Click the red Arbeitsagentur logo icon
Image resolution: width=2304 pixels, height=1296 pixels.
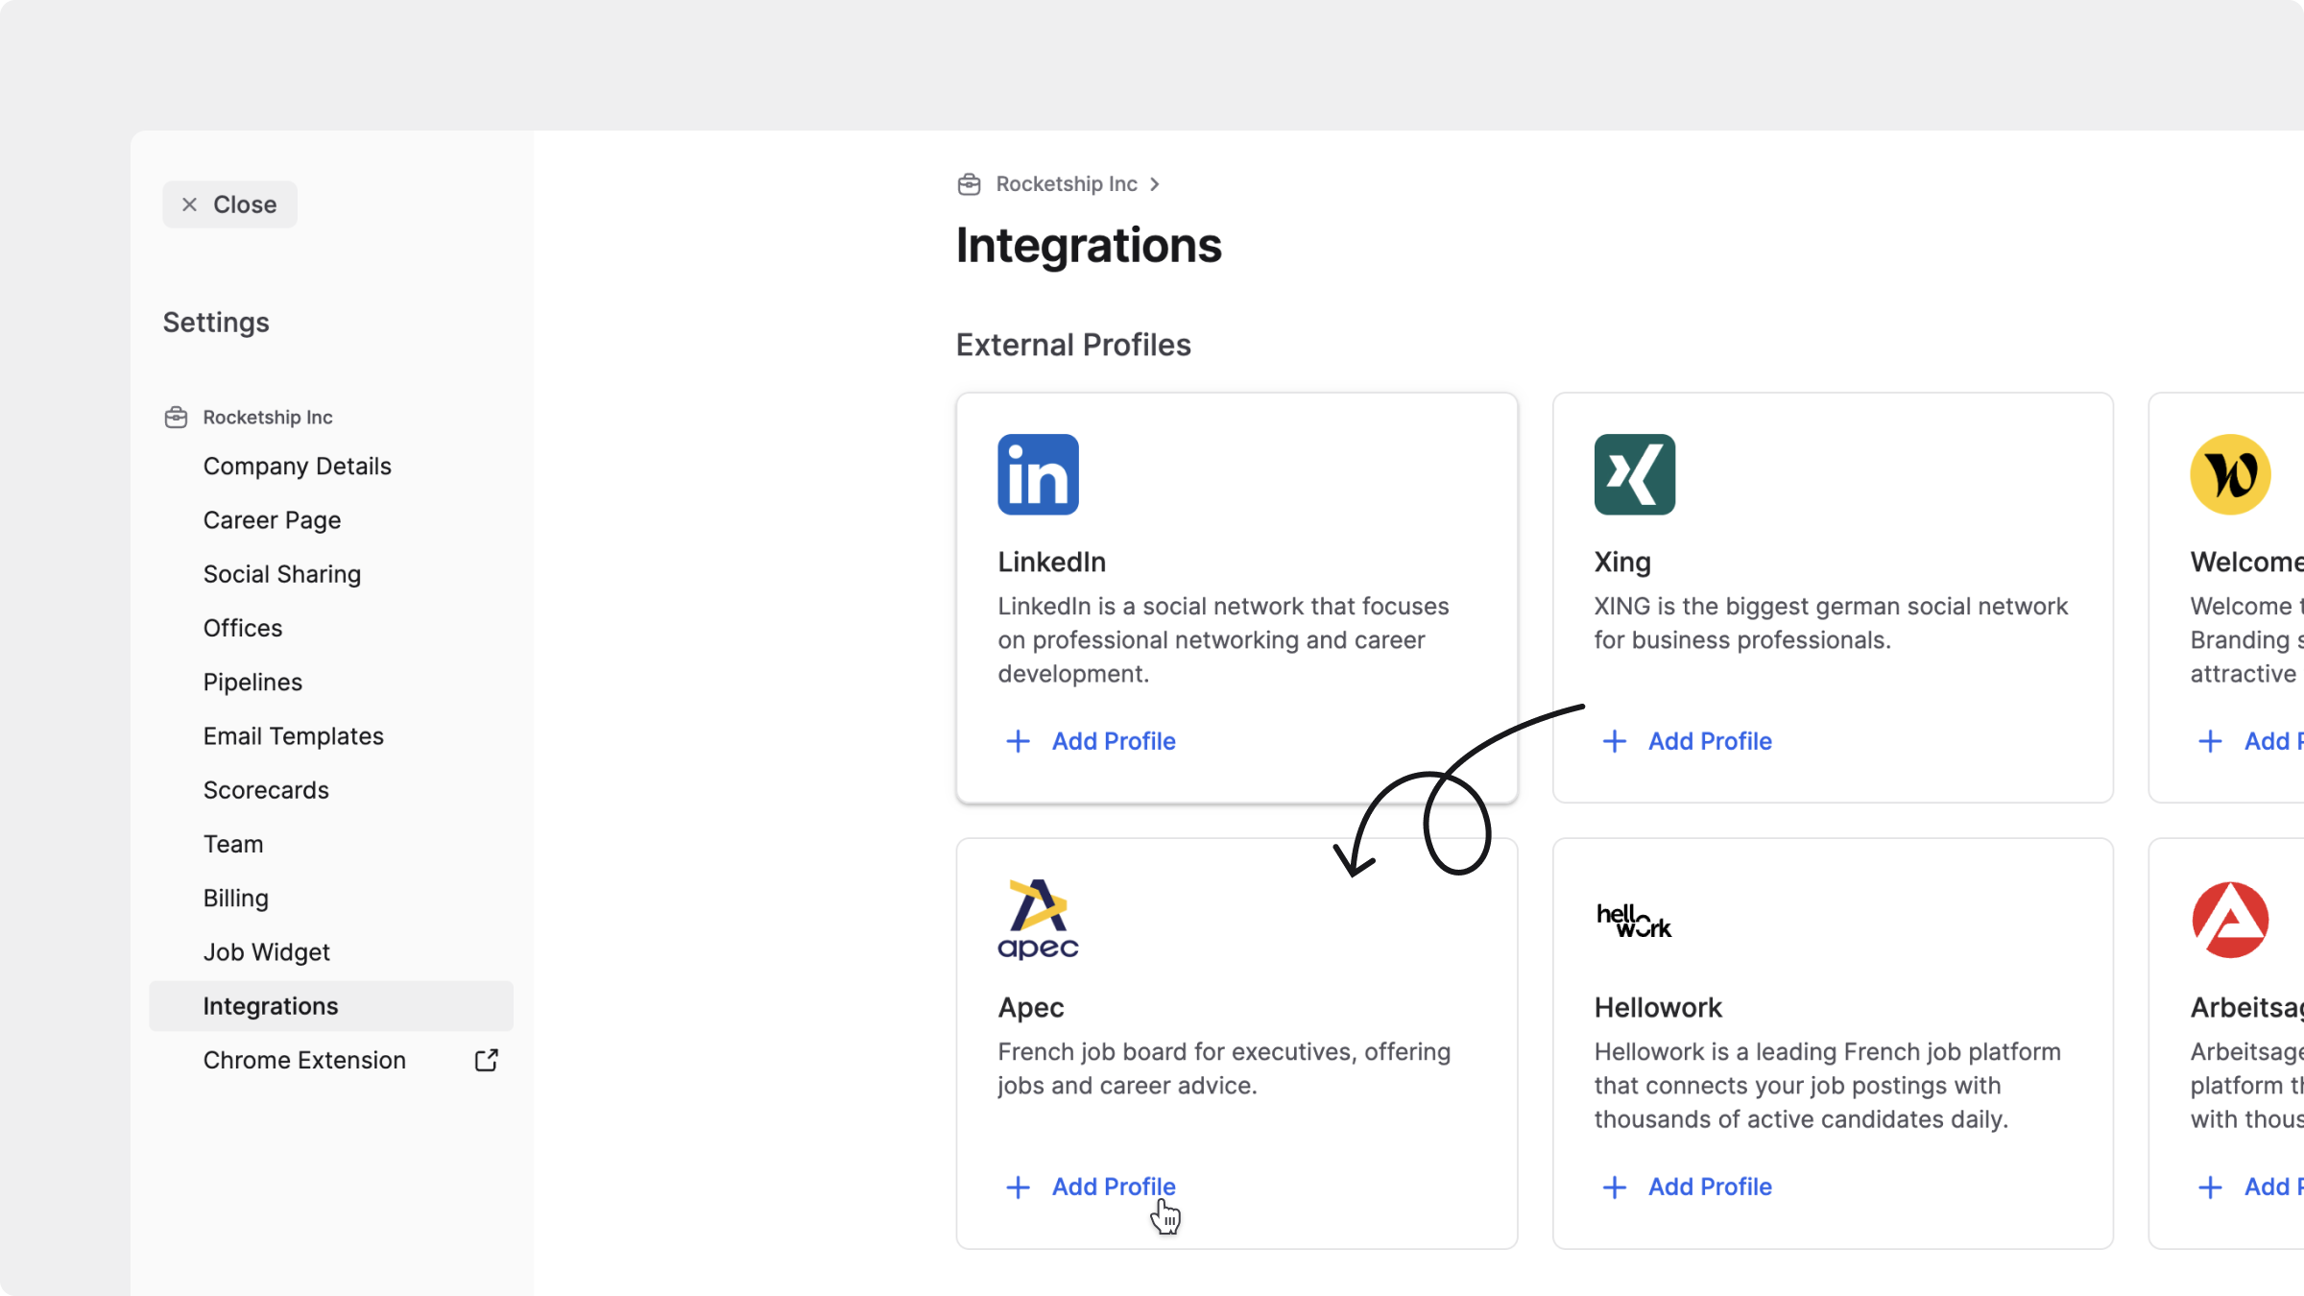(x=2229, y=919)
